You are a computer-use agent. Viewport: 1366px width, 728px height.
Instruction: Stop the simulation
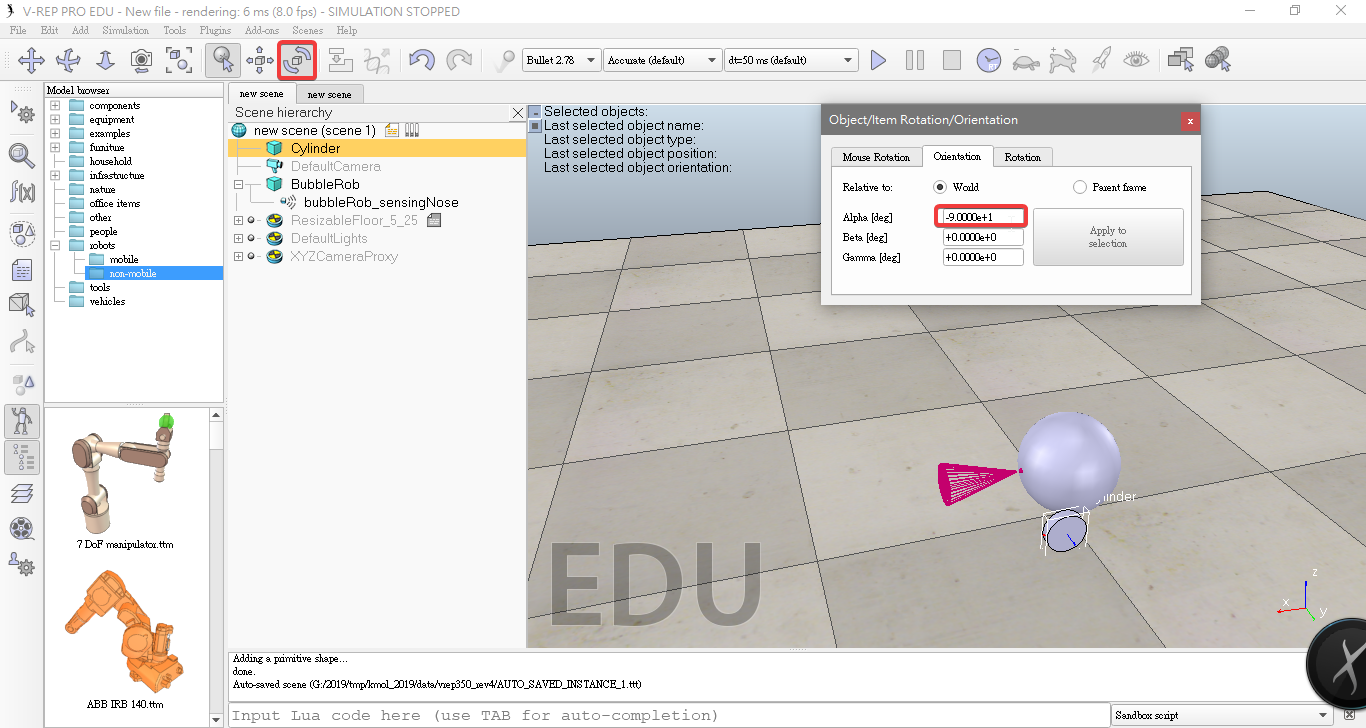click(x=952, y=60)
